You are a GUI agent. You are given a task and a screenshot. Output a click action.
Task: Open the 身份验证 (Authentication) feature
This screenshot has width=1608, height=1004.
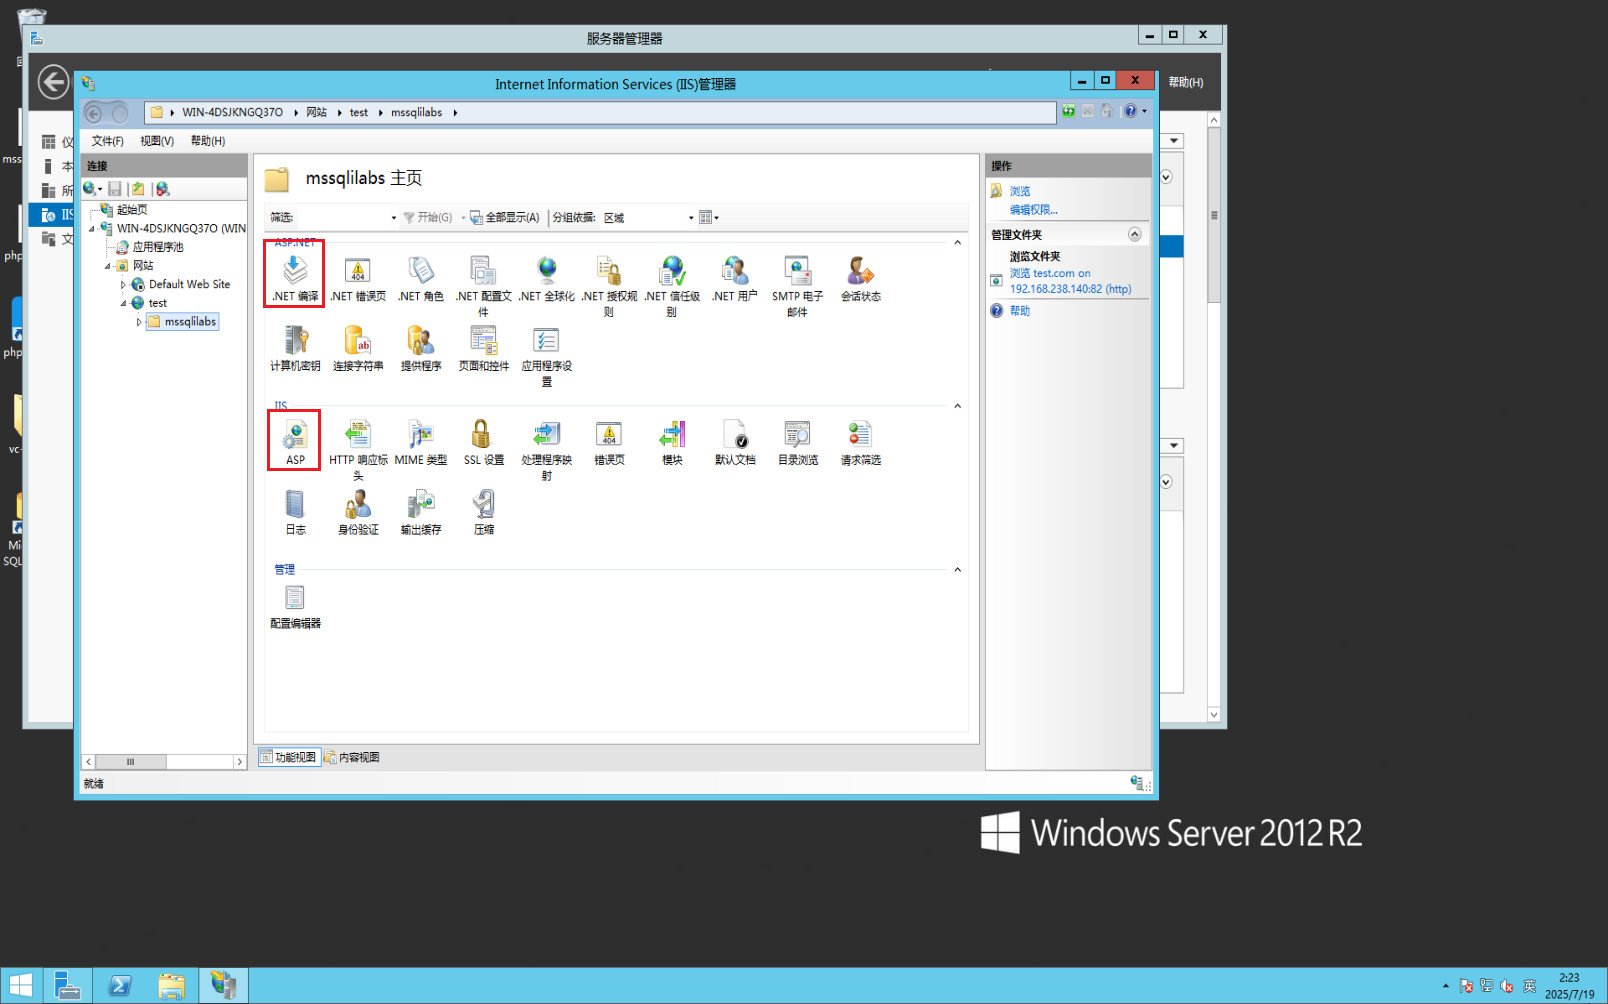point(357,510)
